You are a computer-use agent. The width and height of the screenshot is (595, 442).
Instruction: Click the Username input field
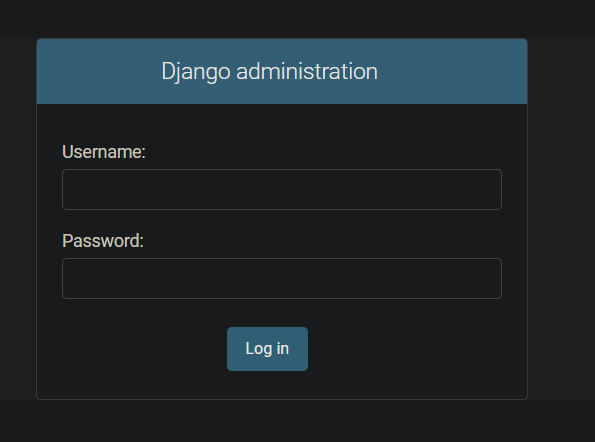click(282, 189)
